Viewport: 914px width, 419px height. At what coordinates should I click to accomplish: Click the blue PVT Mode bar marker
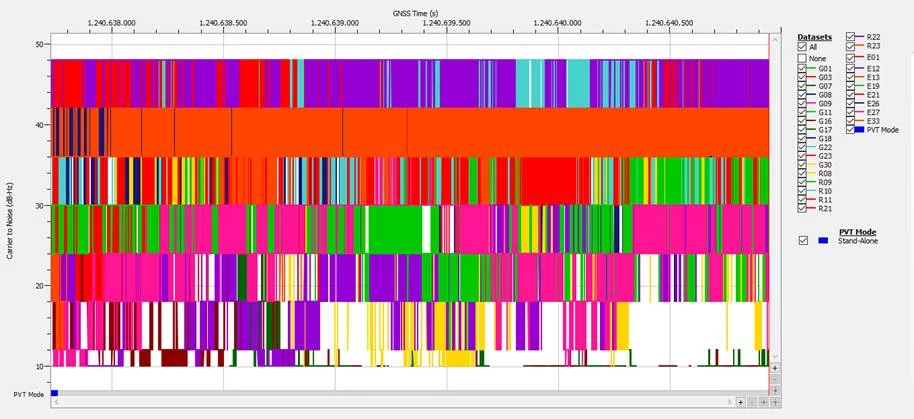coord(55,393)
